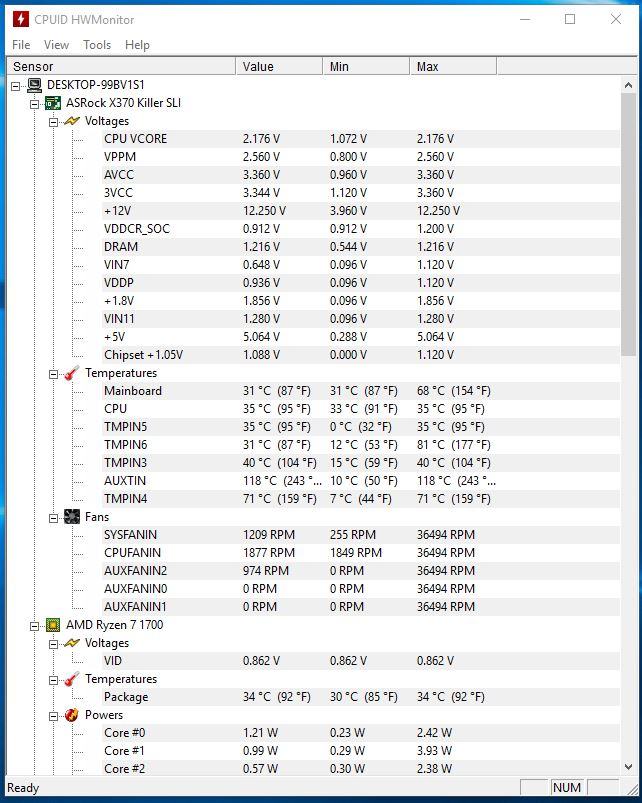Click the scrollbar down arrow
This screenshot has height=803, width=642.
pyautogui.click(x=628, y=767)
